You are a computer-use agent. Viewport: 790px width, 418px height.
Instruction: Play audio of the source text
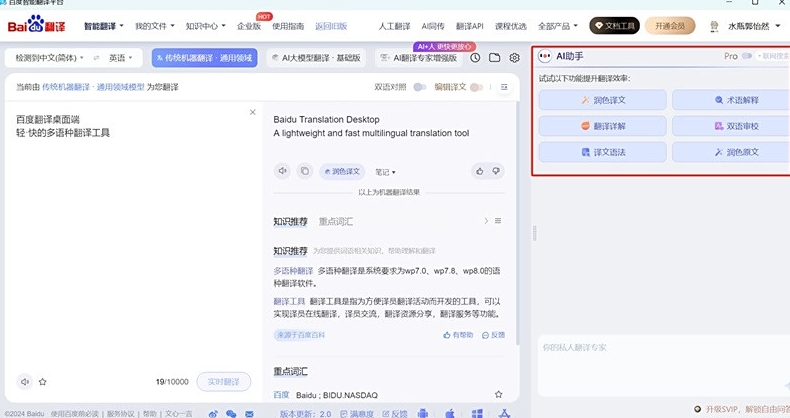pyautogui.click(x=25, y=382)
